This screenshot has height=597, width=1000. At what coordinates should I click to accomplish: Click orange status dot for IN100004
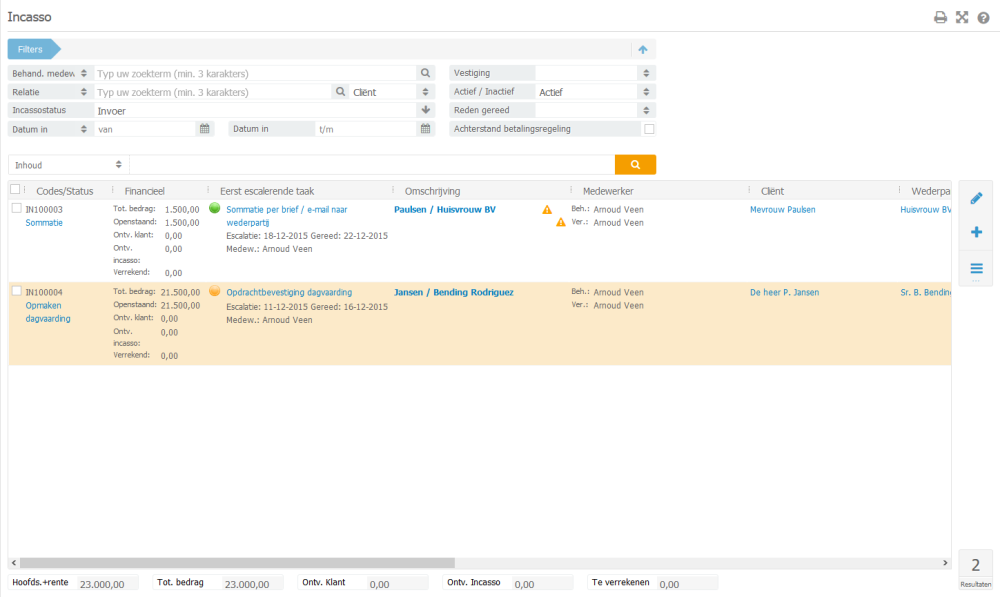click(x=214, y=291)
